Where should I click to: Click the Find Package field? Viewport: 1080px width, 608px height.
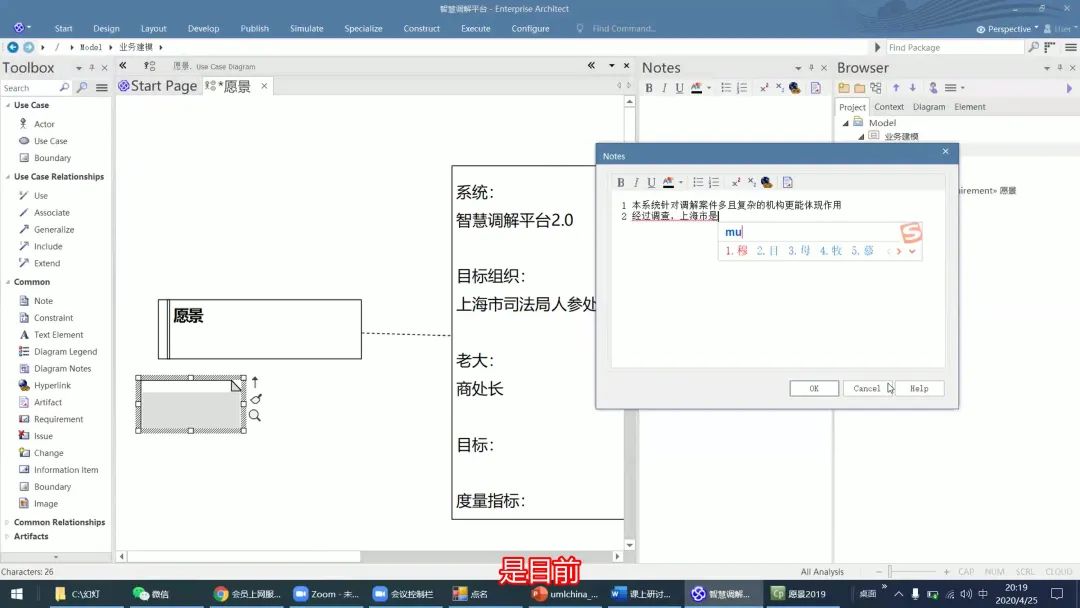954,48
